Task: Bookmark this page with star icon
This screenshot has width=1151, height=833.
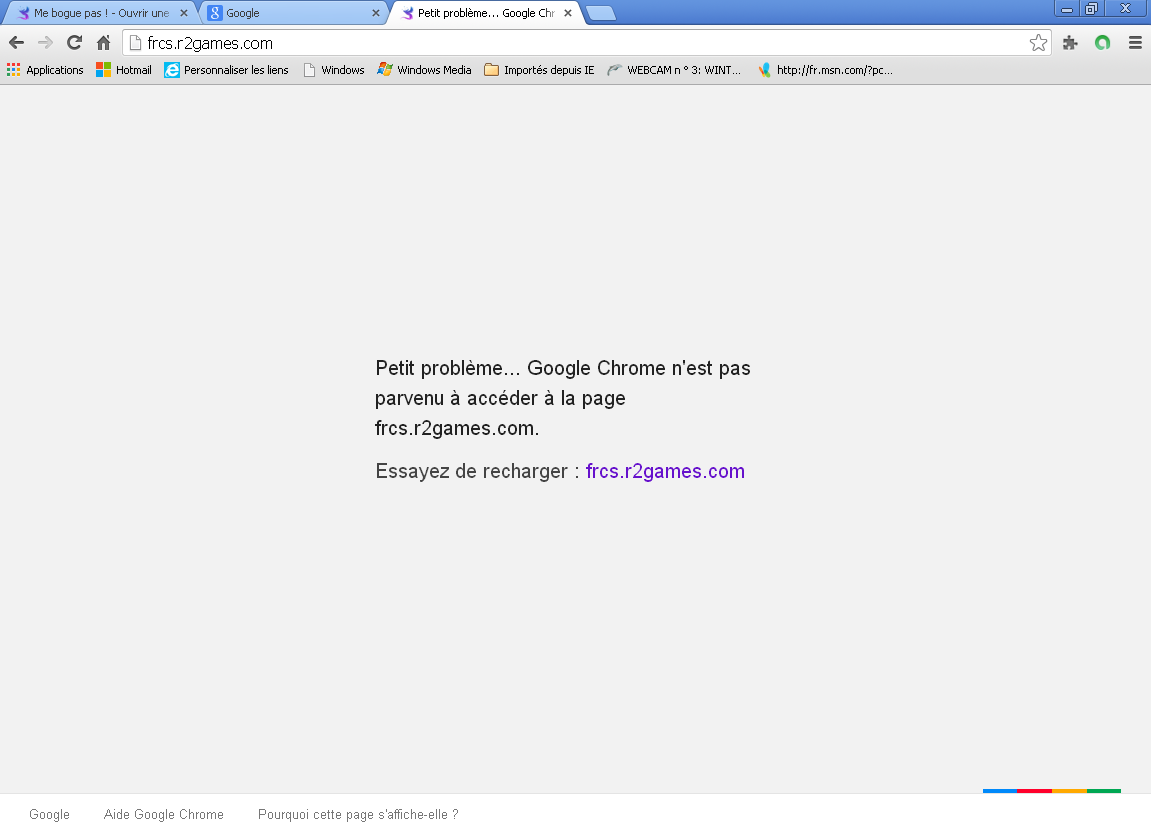Action: 1038,43
